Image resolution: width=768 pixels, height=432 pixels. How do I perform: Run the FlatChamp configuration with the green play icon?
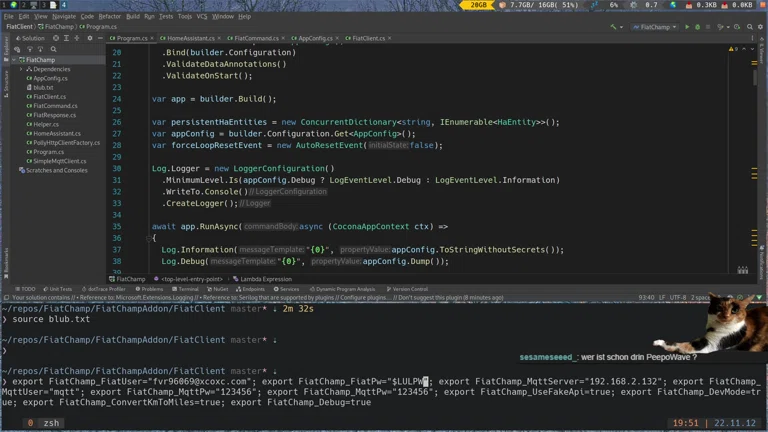tap(687, 27)
